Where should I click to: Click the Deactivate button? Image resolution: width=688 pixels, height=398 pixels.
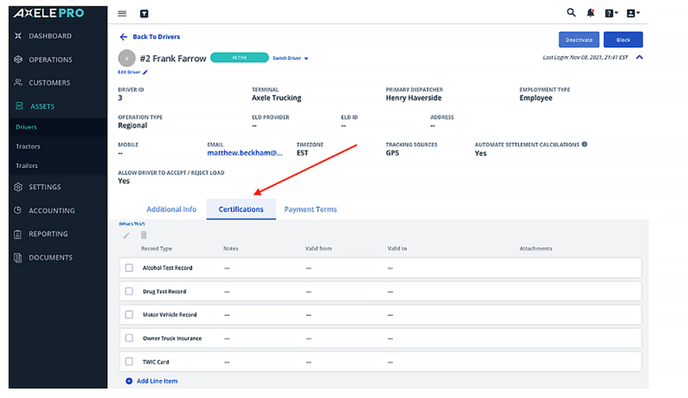coord(579,40)
